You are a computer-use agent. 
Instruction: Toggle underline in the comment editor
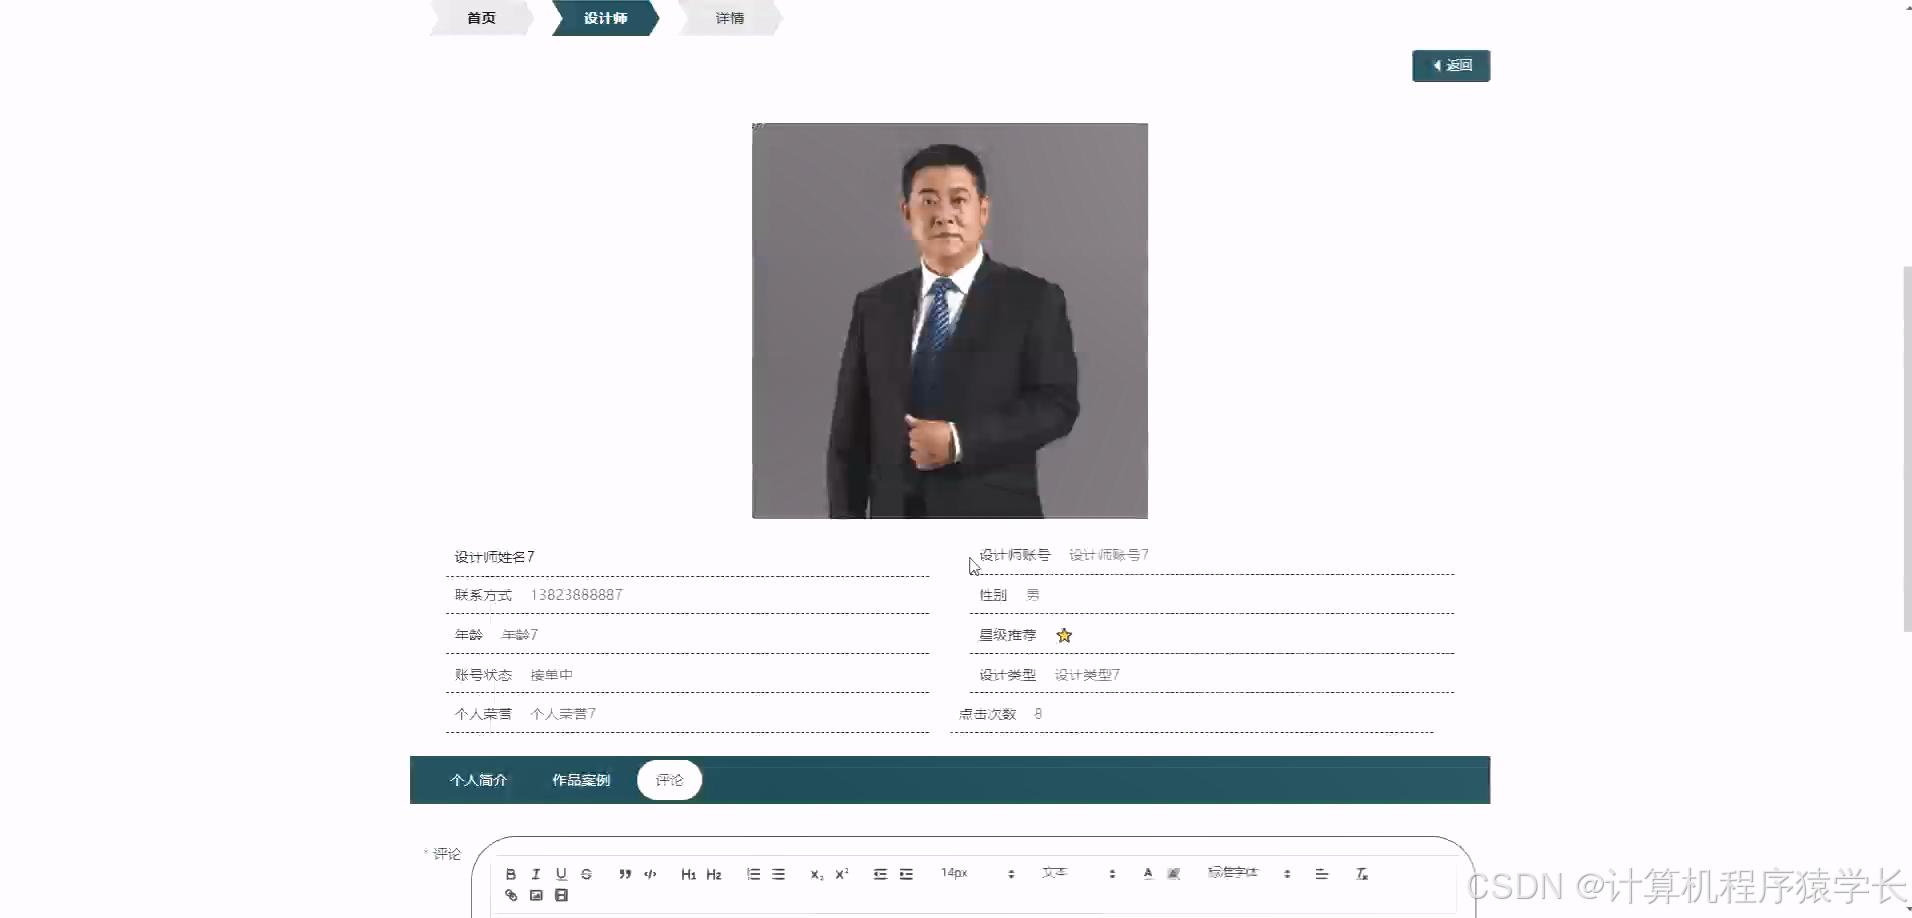pos(561,873)
